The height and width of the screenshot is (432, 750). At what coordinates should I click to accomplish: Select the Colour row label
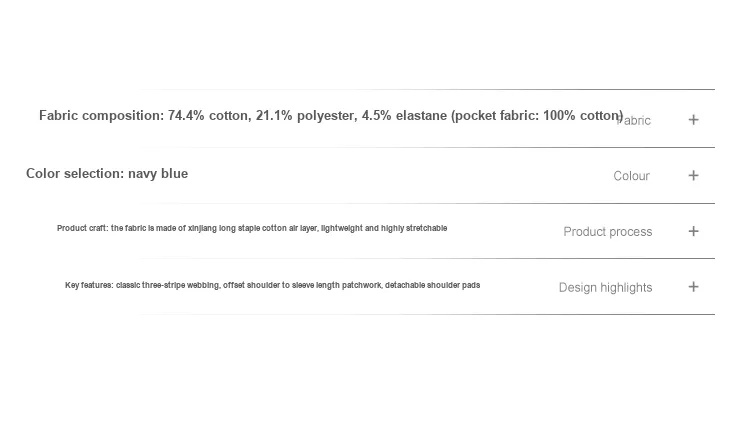click(x=631, y=176)
